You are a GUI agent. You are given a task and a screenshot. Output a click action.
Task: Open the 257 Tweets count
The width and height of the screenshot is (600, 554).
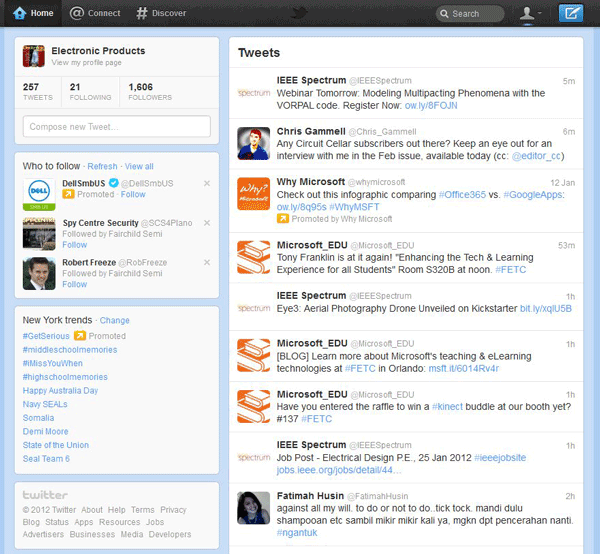click(38, 92)
